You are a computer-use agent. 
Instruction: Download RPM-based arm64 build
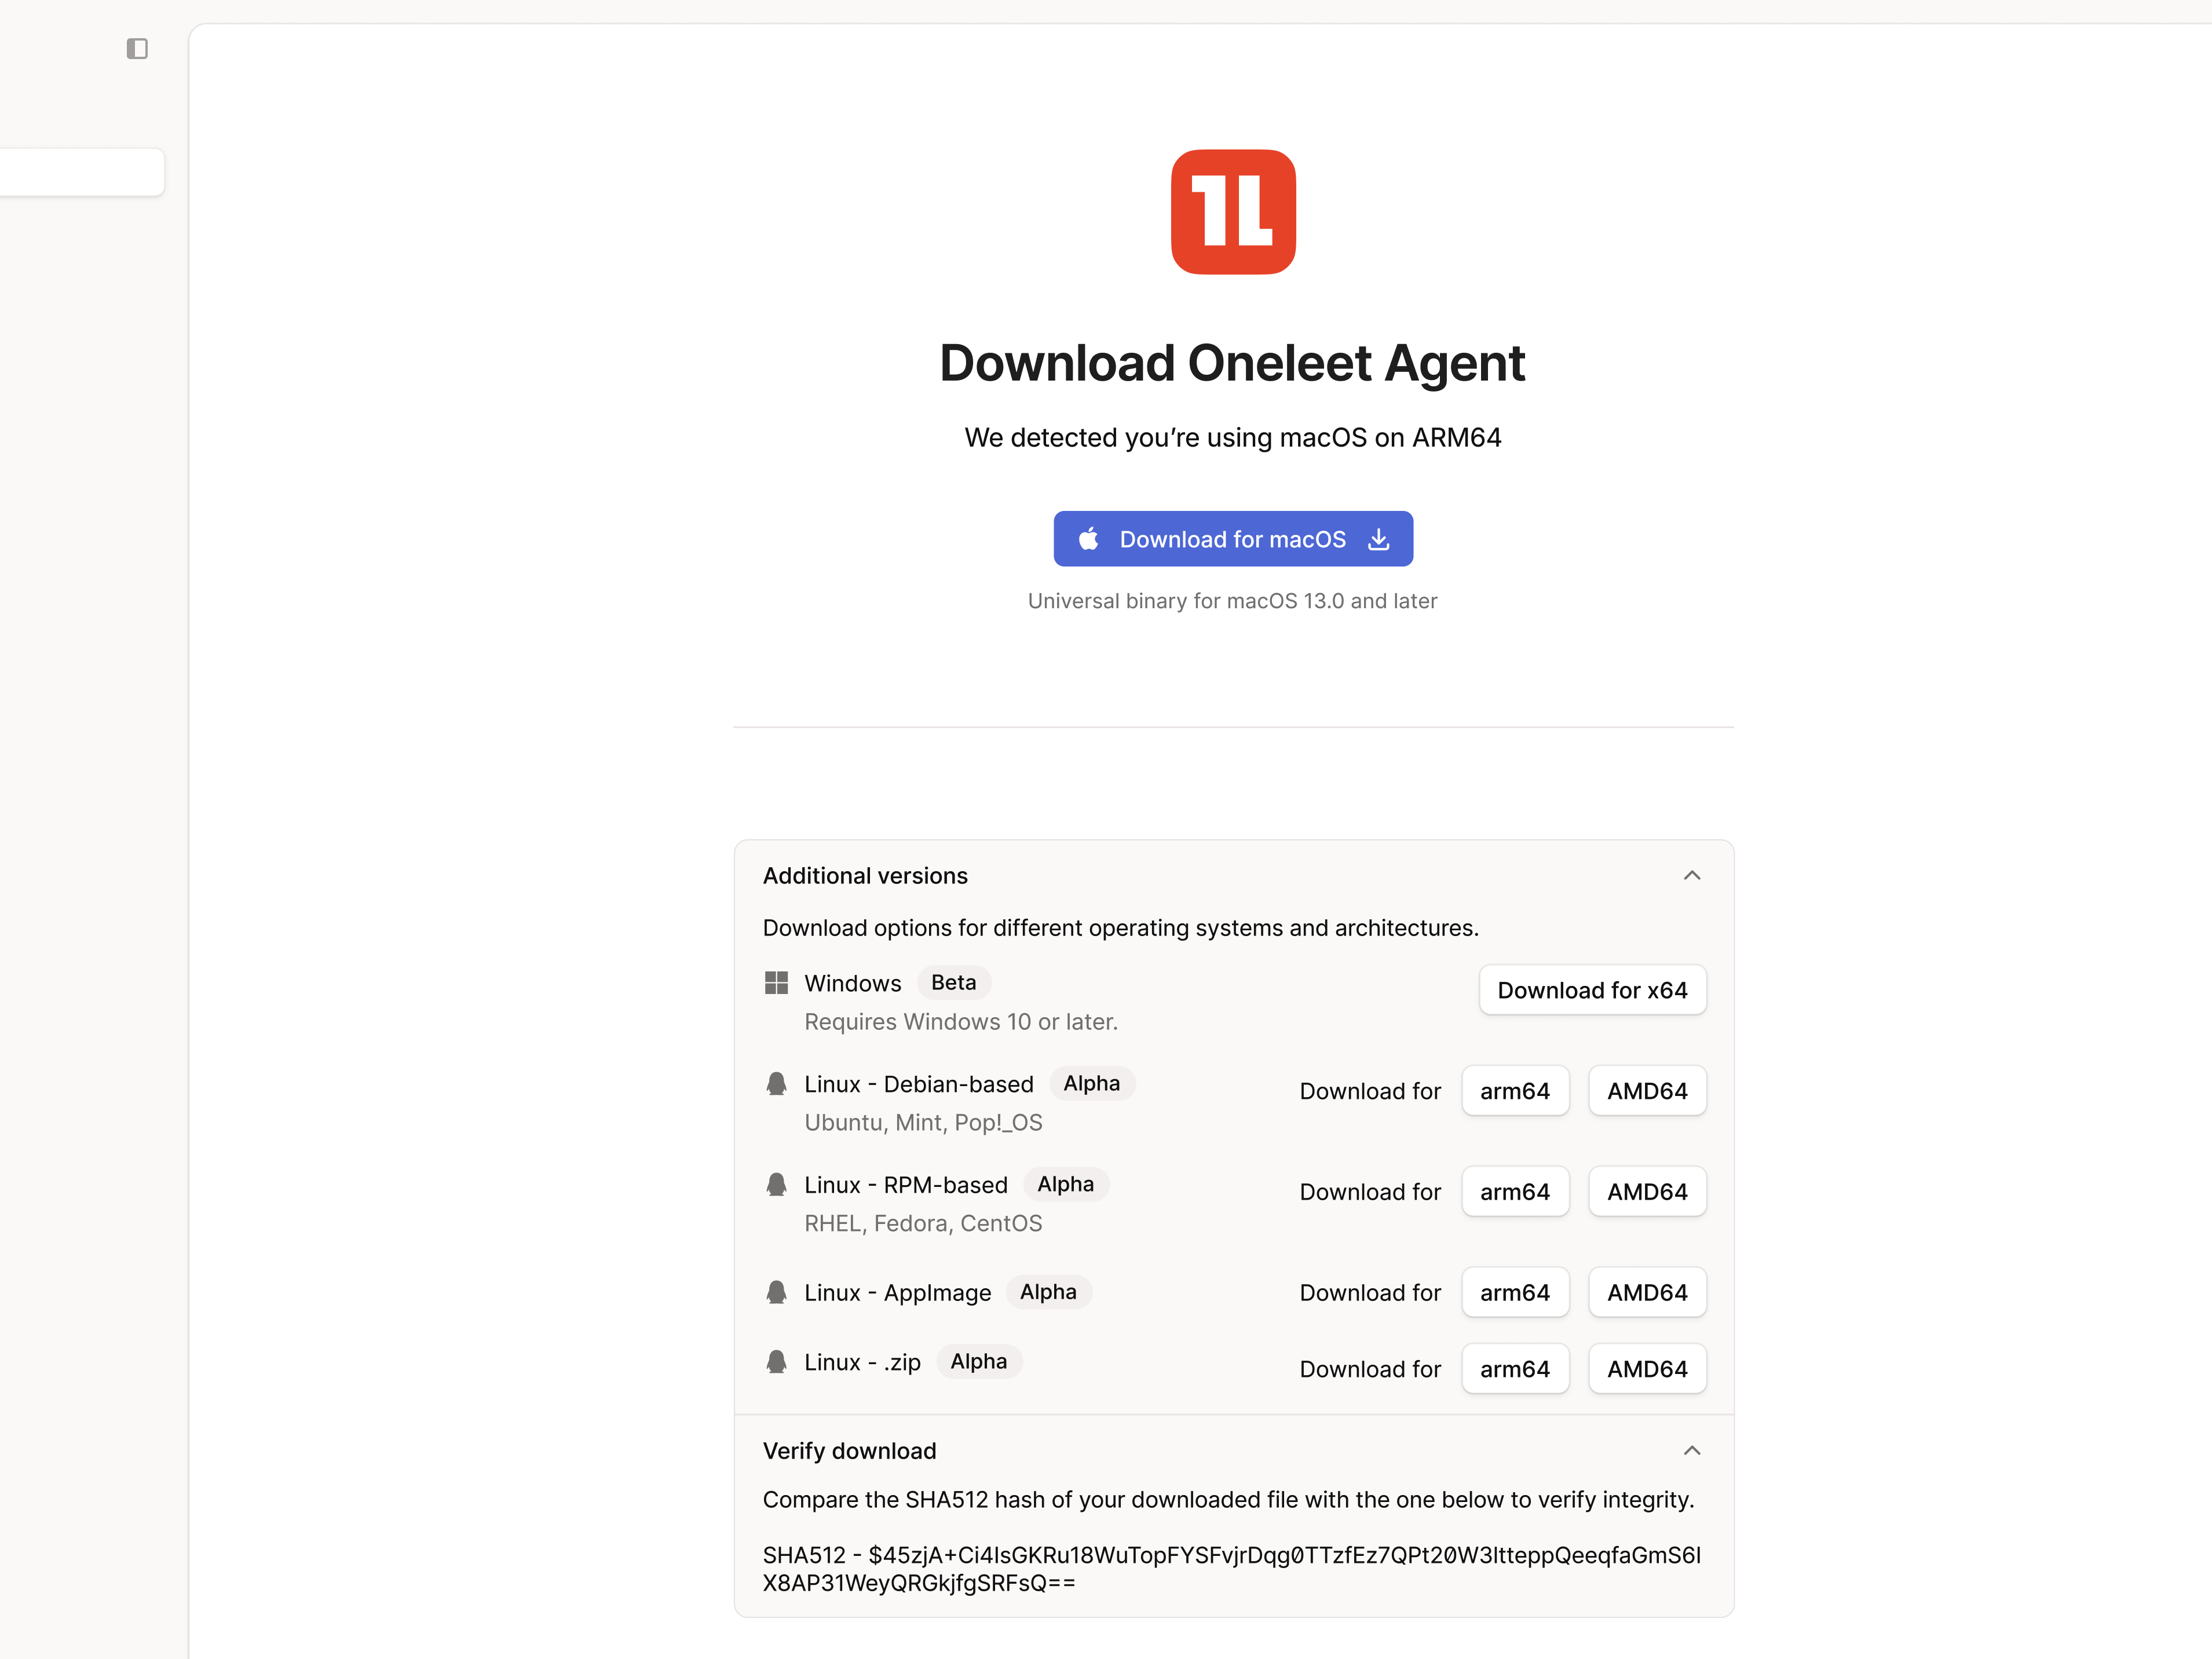click(x=1515, y=1192)
